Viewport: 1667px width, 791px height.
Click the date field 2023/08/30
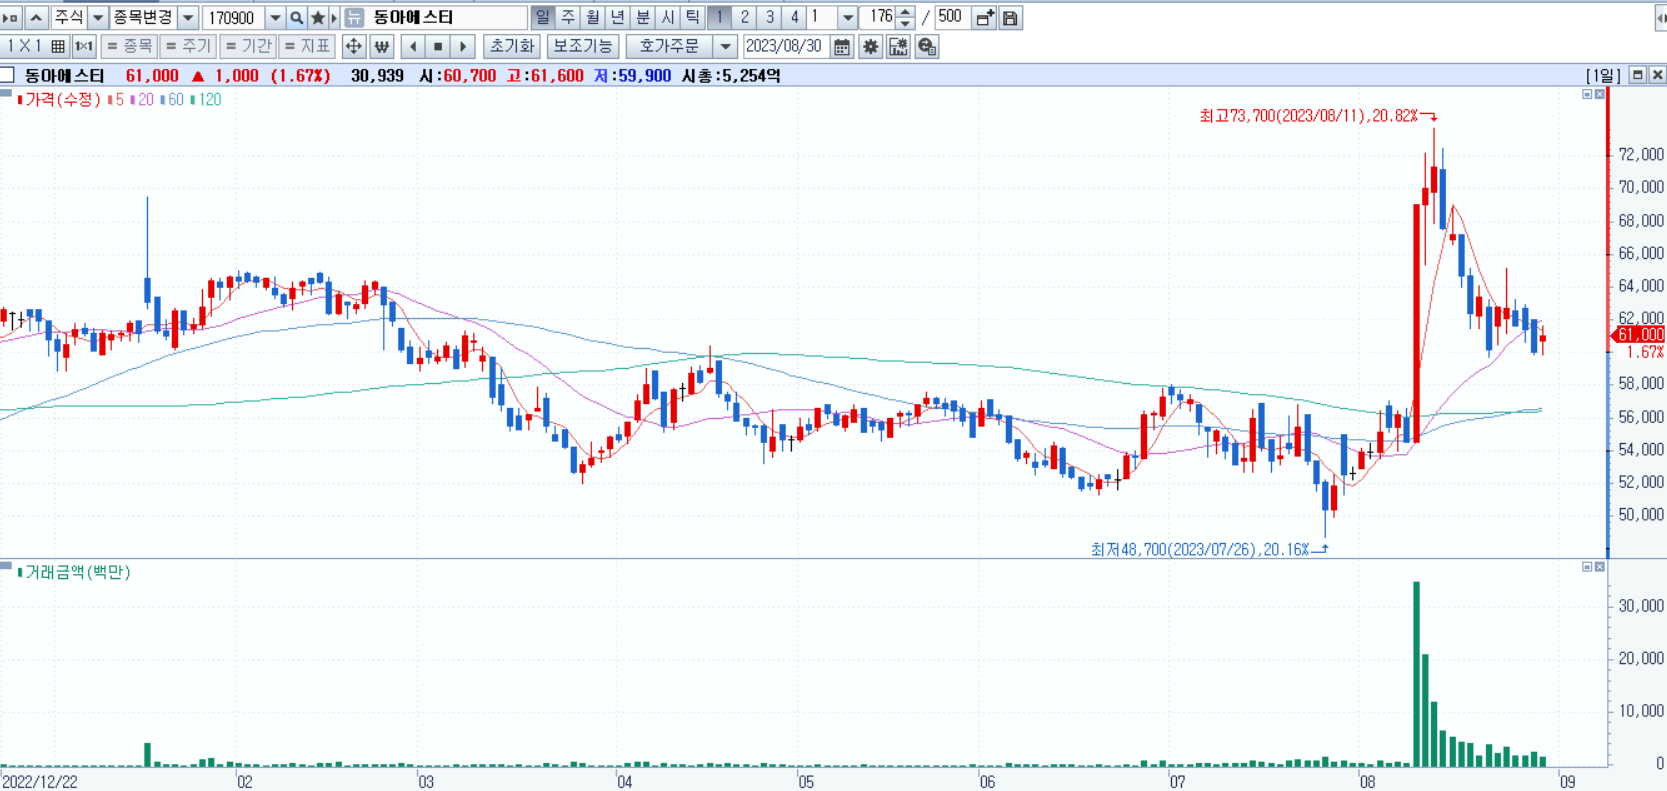[x=785, y=46]
